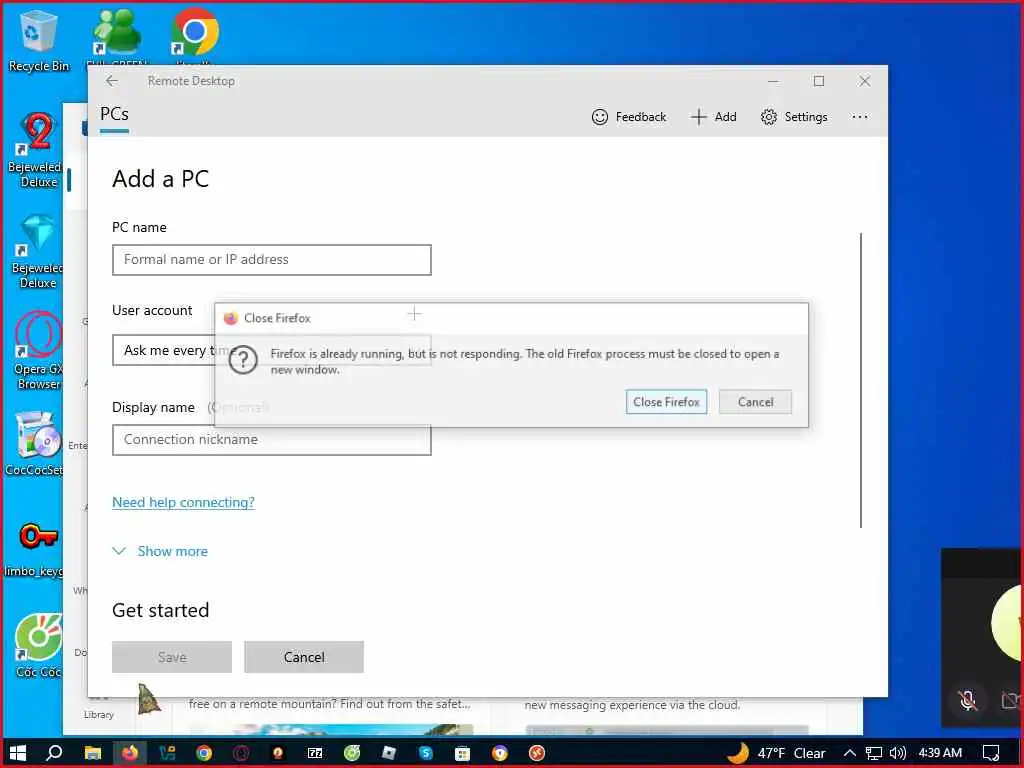
Task: Click the PC name input field
Action: (272, 260)
